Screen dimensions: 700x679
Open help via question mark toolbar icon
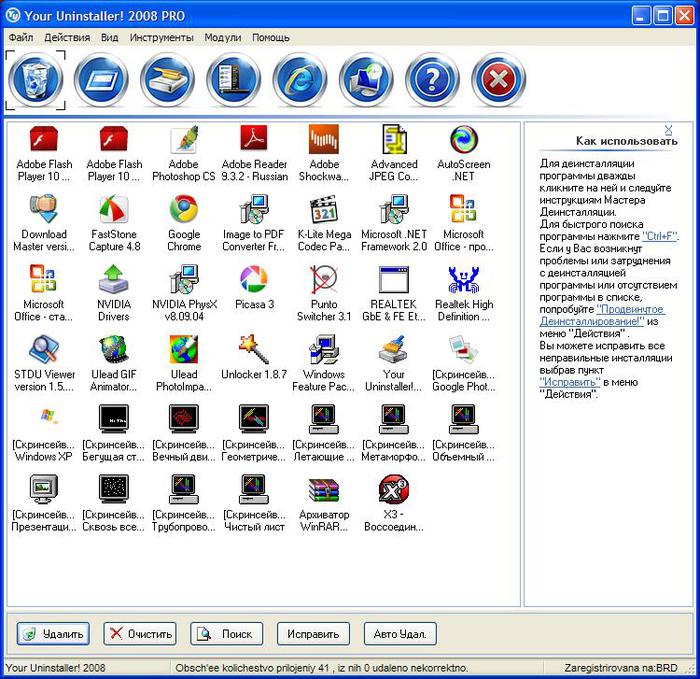432,80
